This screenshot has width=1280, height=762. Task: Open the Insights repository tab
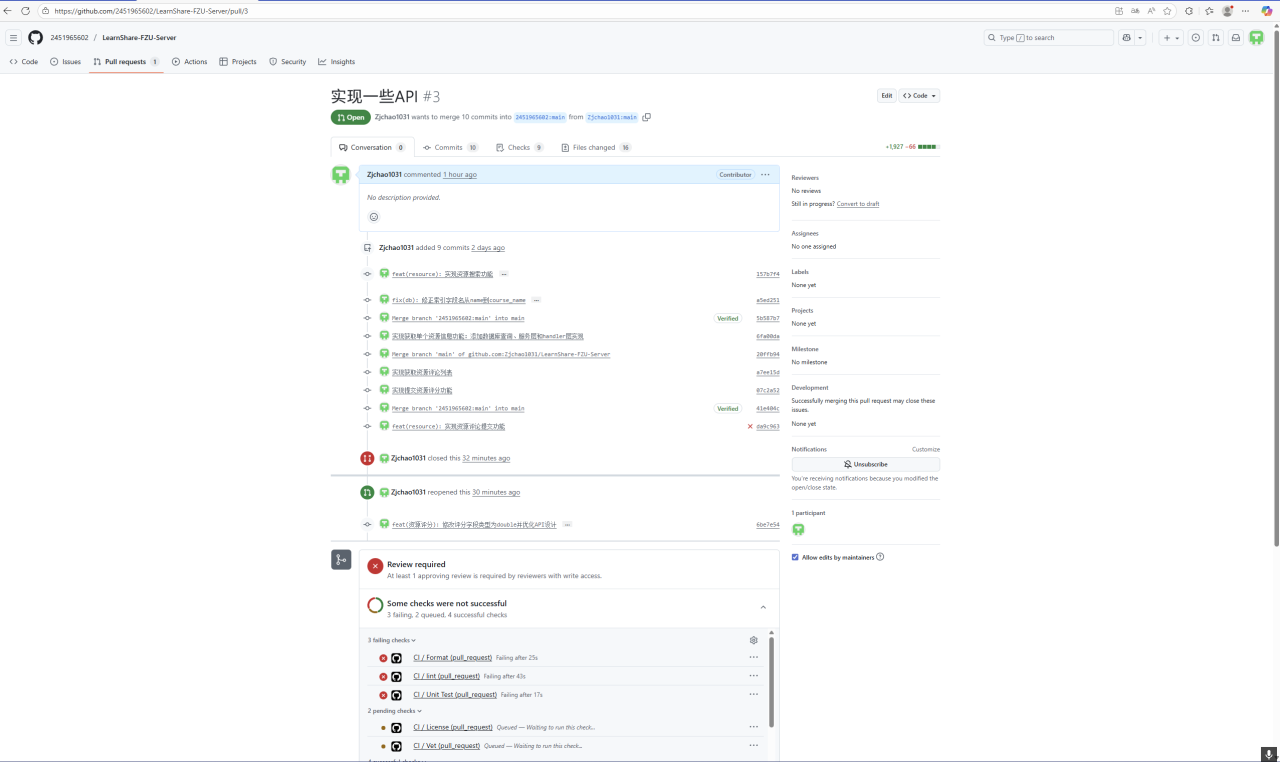pos(337,62)
